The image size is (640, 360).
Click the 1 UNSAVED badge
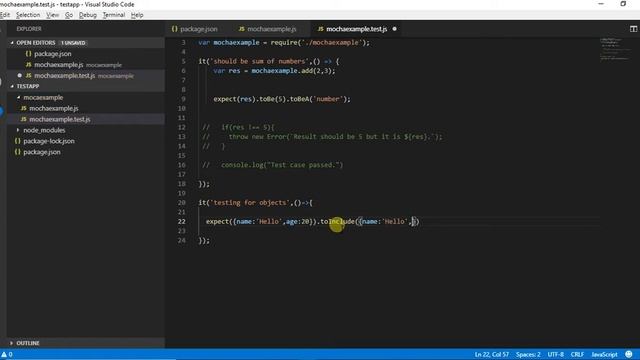click(x=73, y=43)
